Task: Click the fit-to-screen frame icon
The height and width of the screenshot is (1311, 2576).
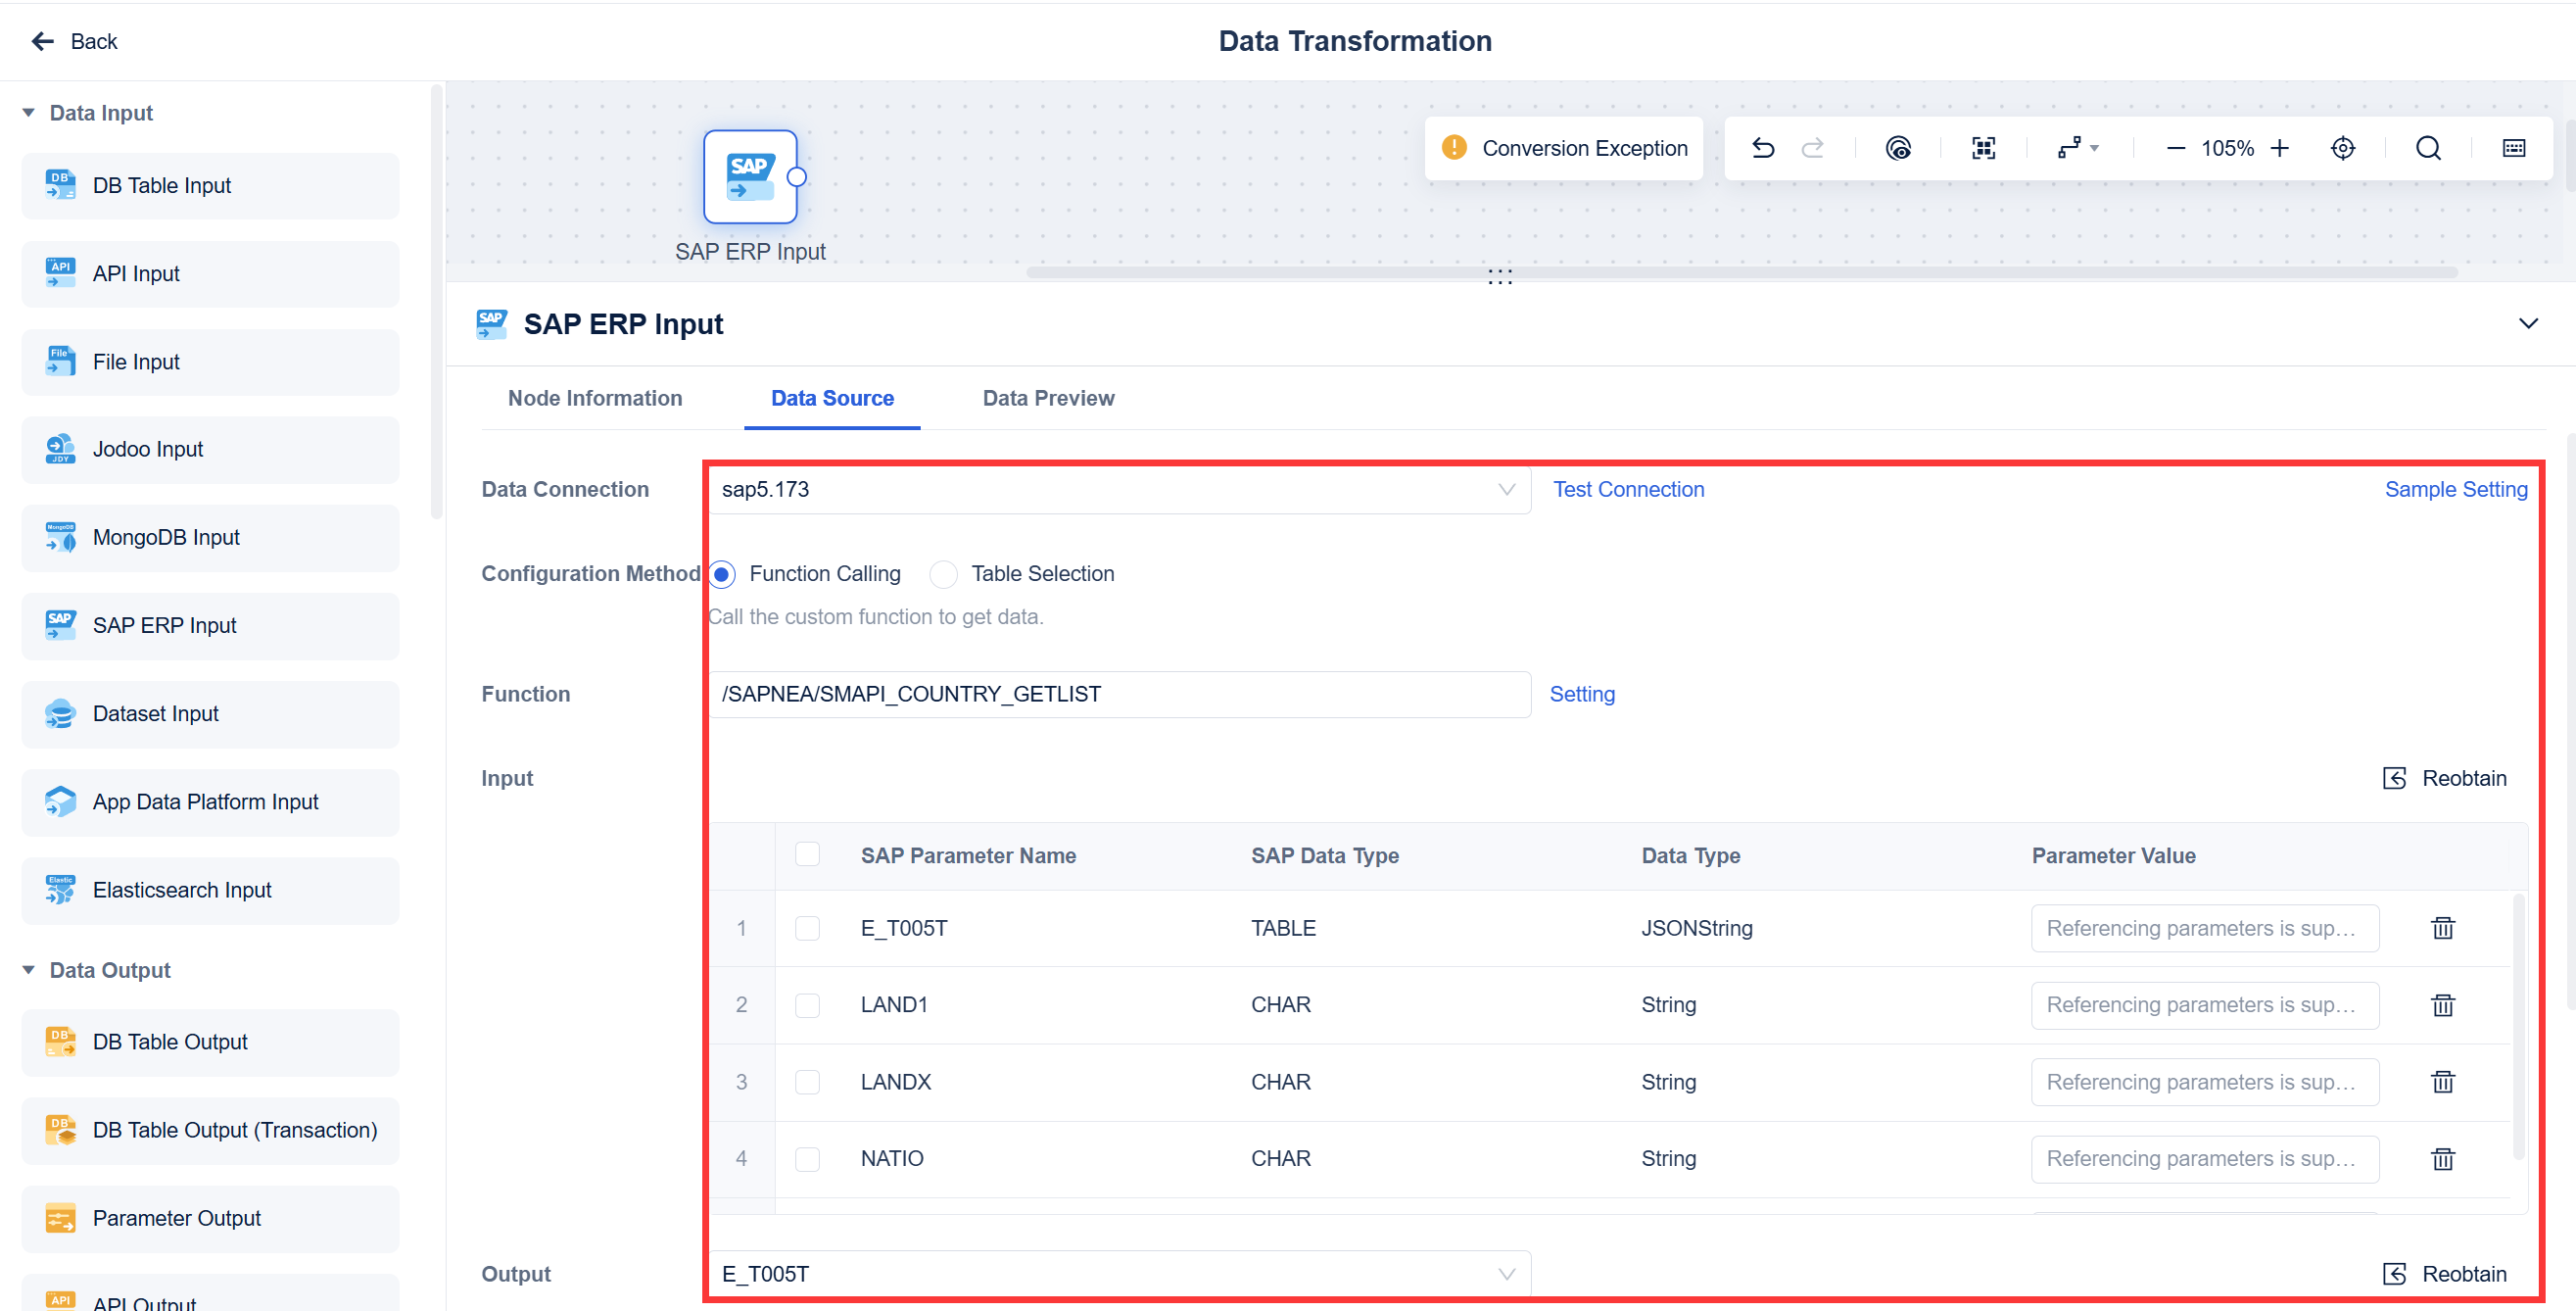Action: [1983, 148]
